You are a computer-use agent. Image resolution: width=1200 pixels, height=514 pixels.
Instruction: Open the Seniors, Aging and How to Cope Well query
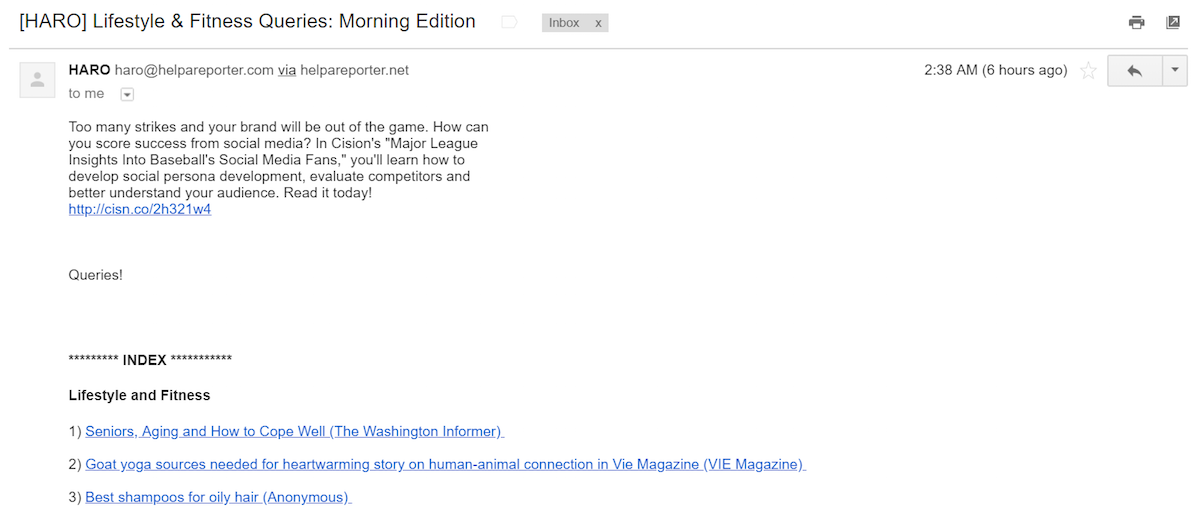tap(294, 432)
